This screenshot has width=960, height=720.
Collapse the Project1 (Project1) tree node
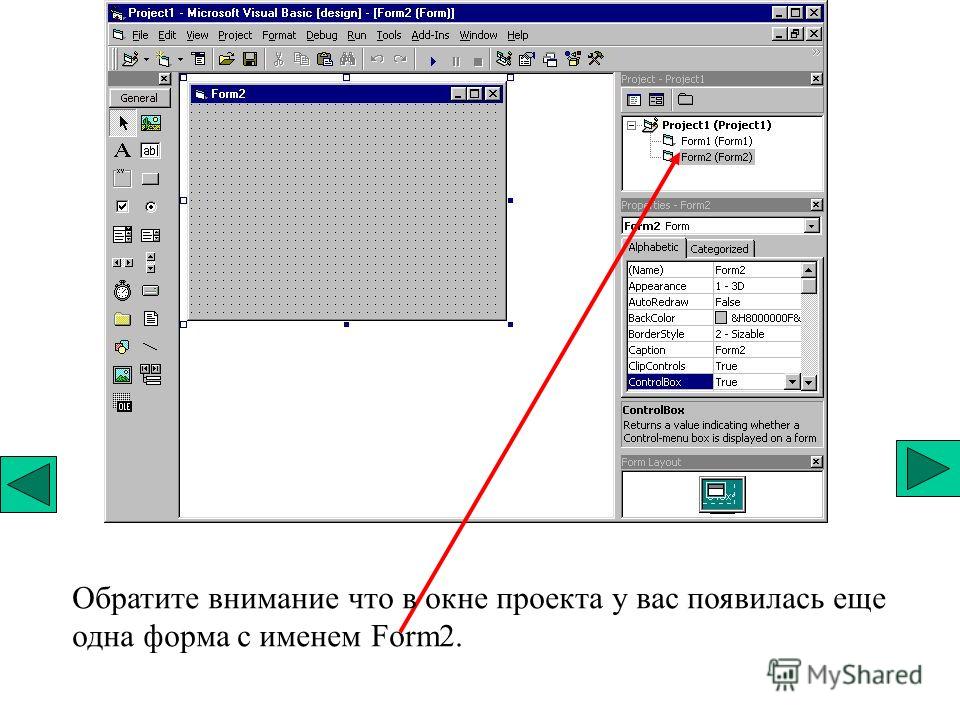click(x=631, y=126)
